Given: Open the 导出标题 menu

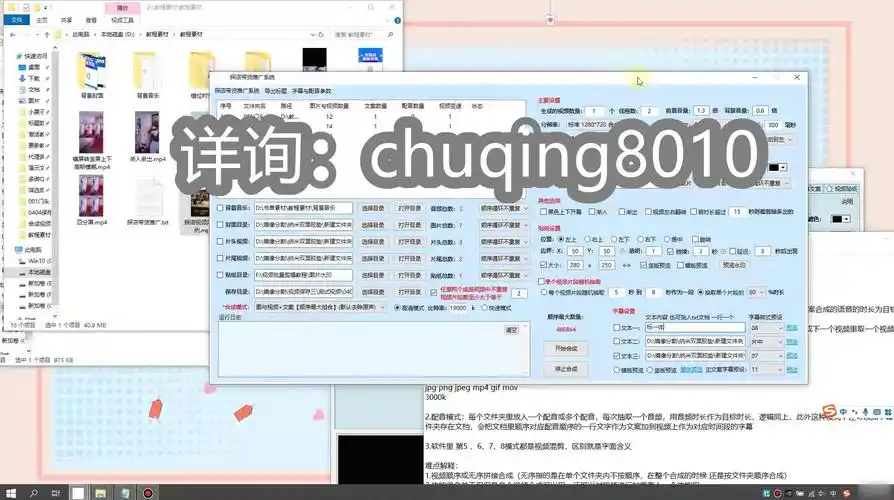Looking at the screenshot, I should [x=275, y=91].
